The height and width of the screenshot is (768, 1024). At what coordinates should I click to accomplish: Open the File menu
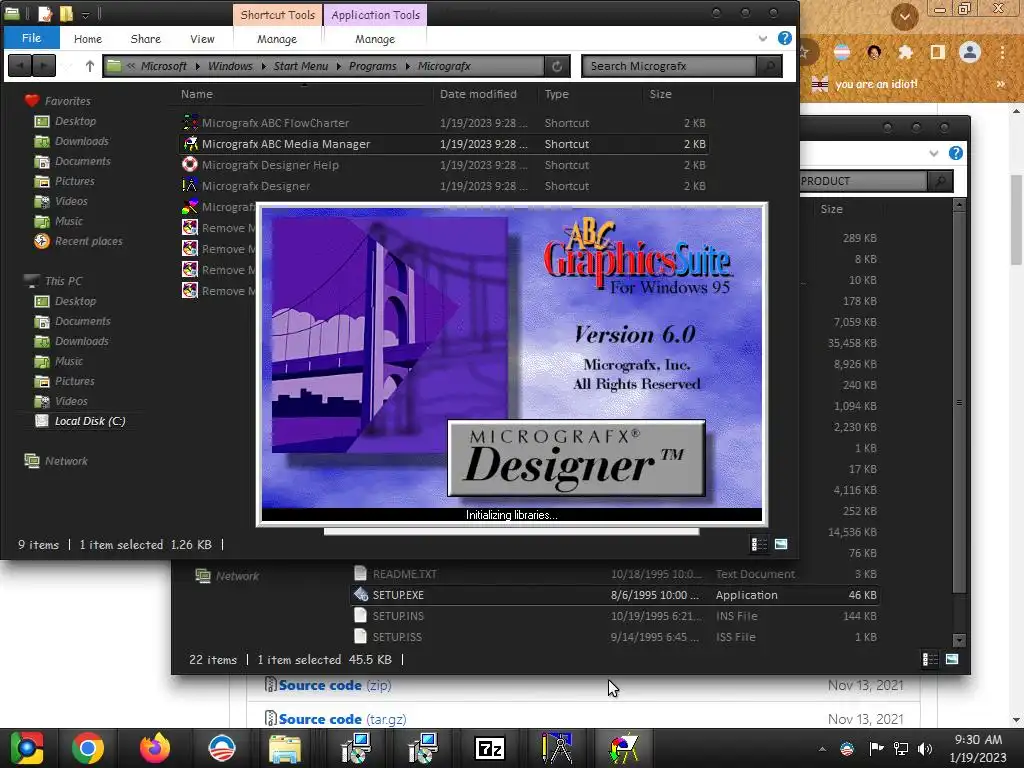pyautogui.click(x=31, y=38)
